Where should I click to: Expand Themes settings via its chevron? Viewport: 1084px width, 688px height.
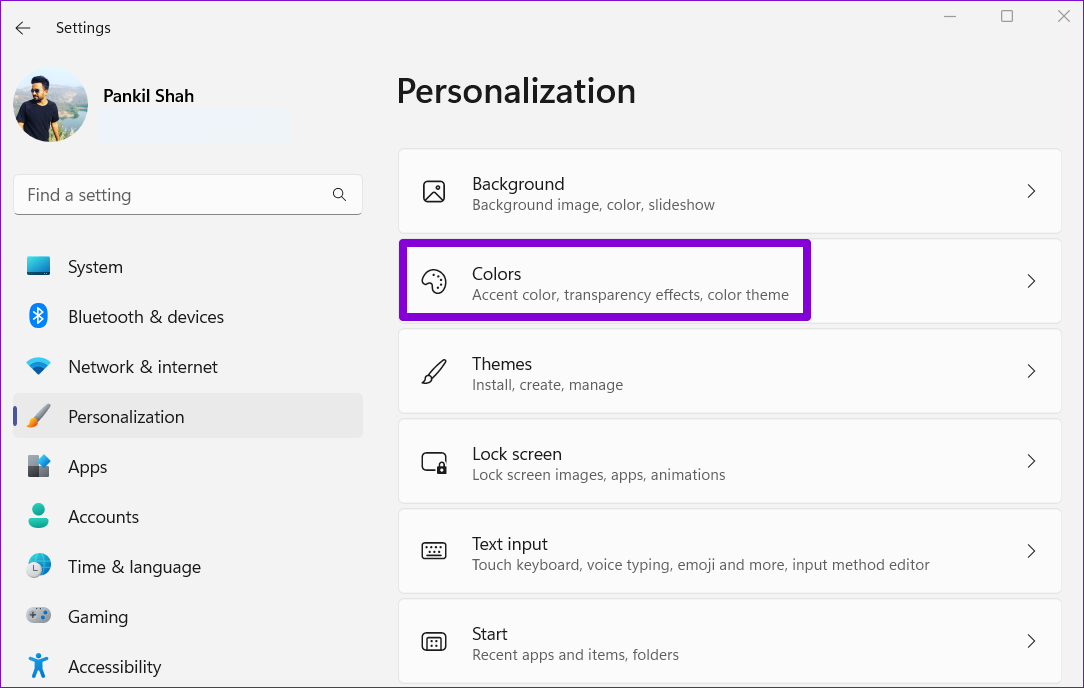click(x=1031, y=371)
